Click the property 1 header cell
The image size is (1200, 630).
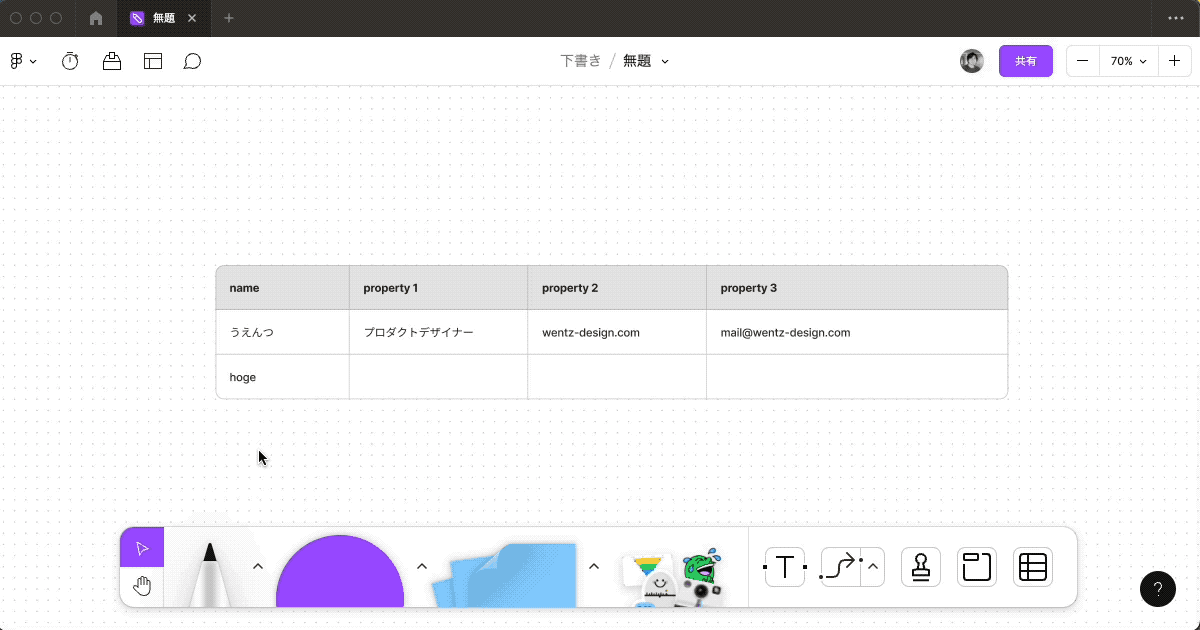point(439,288)
